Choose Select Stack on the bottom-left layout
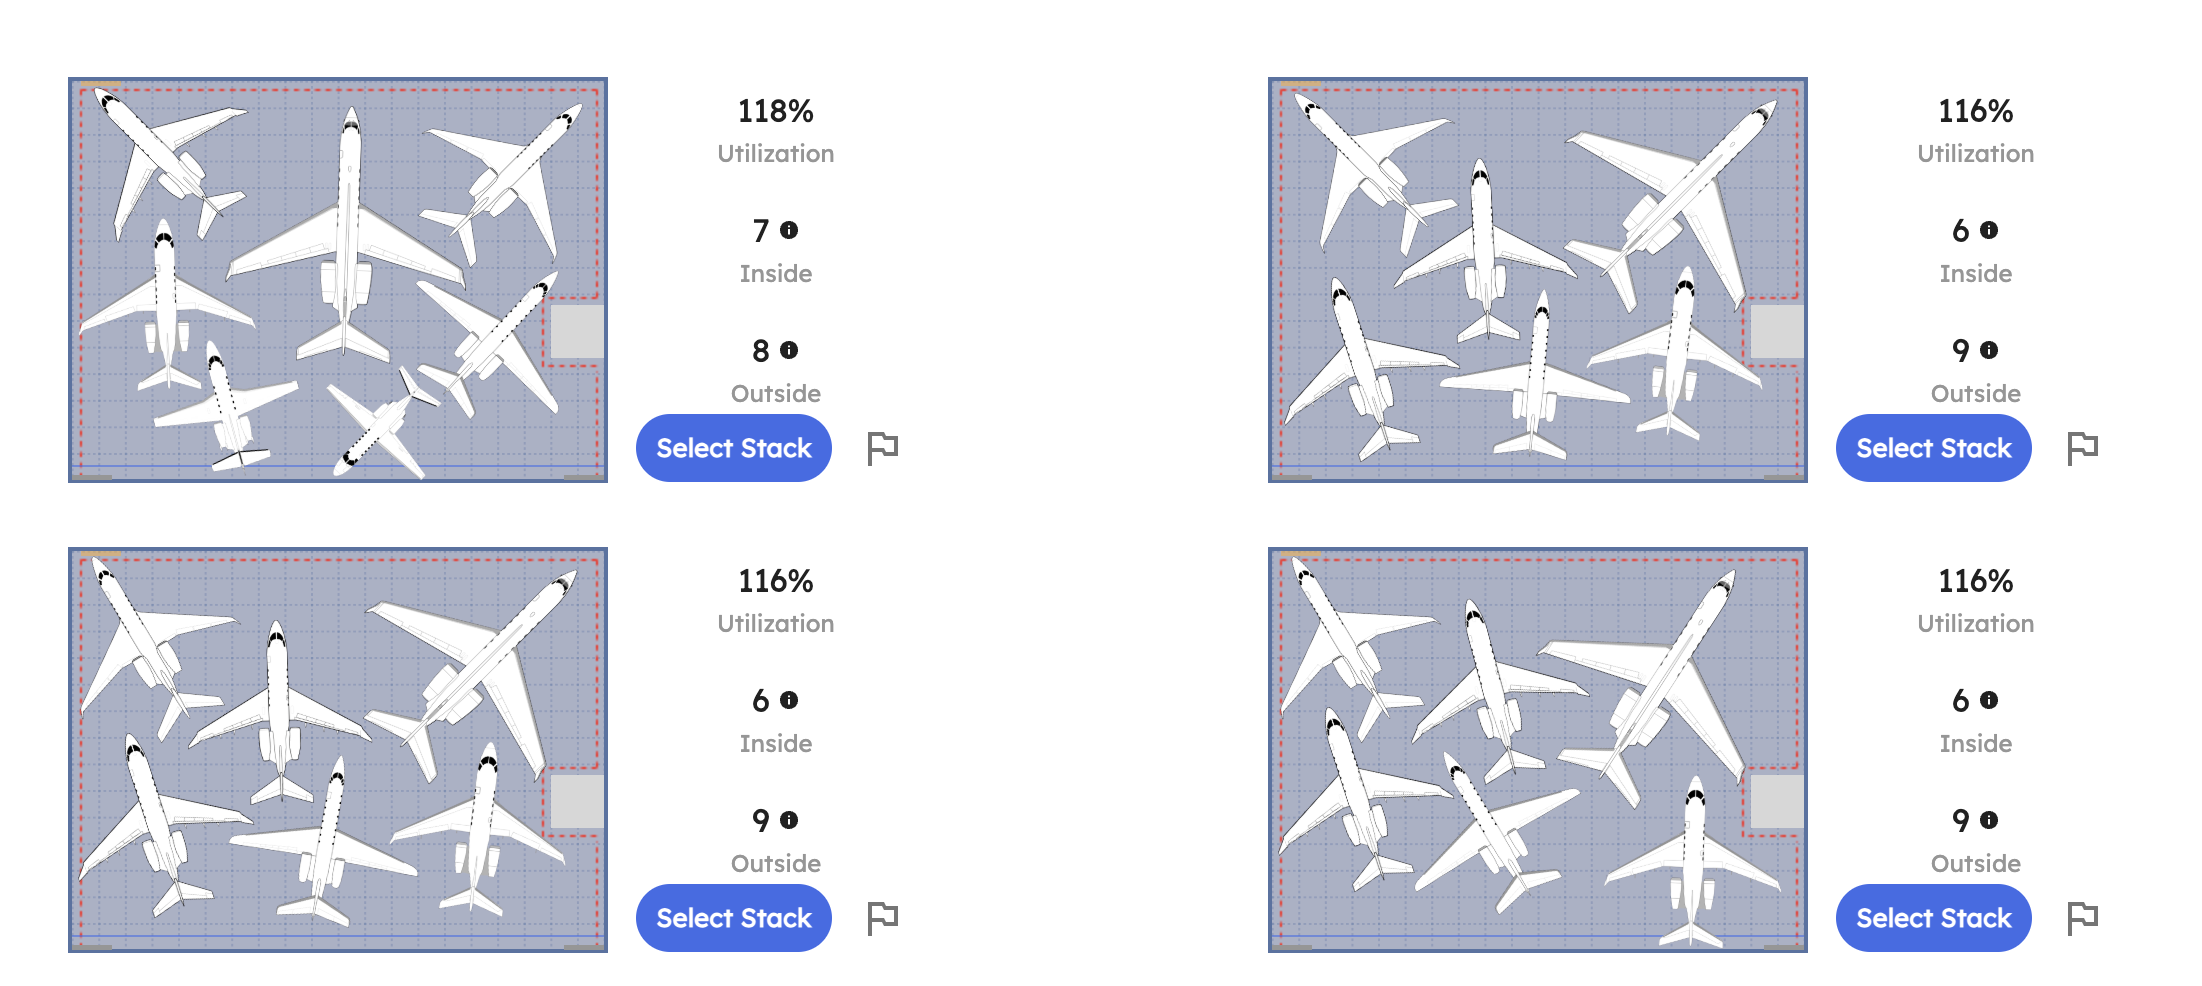The height and width of the screenshot is (986, 2202). coord(734,918)
